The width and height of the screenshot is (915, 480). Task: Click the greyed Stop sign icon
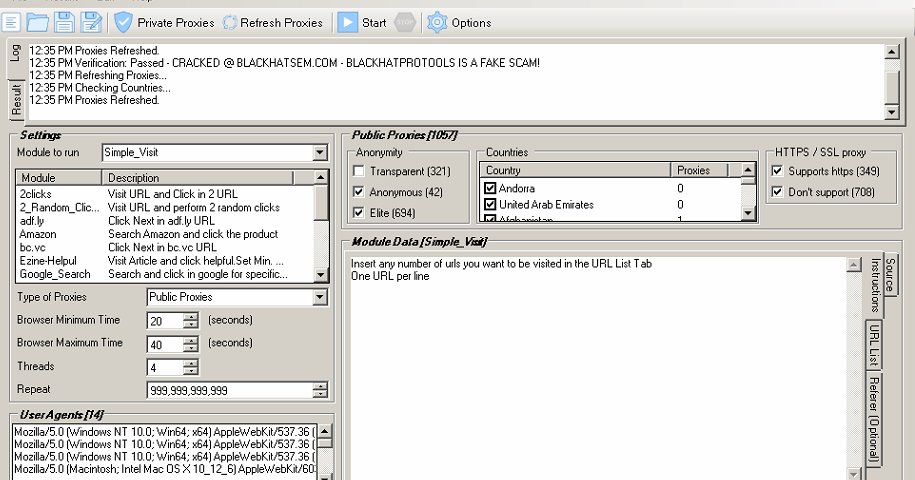point(404,23)
